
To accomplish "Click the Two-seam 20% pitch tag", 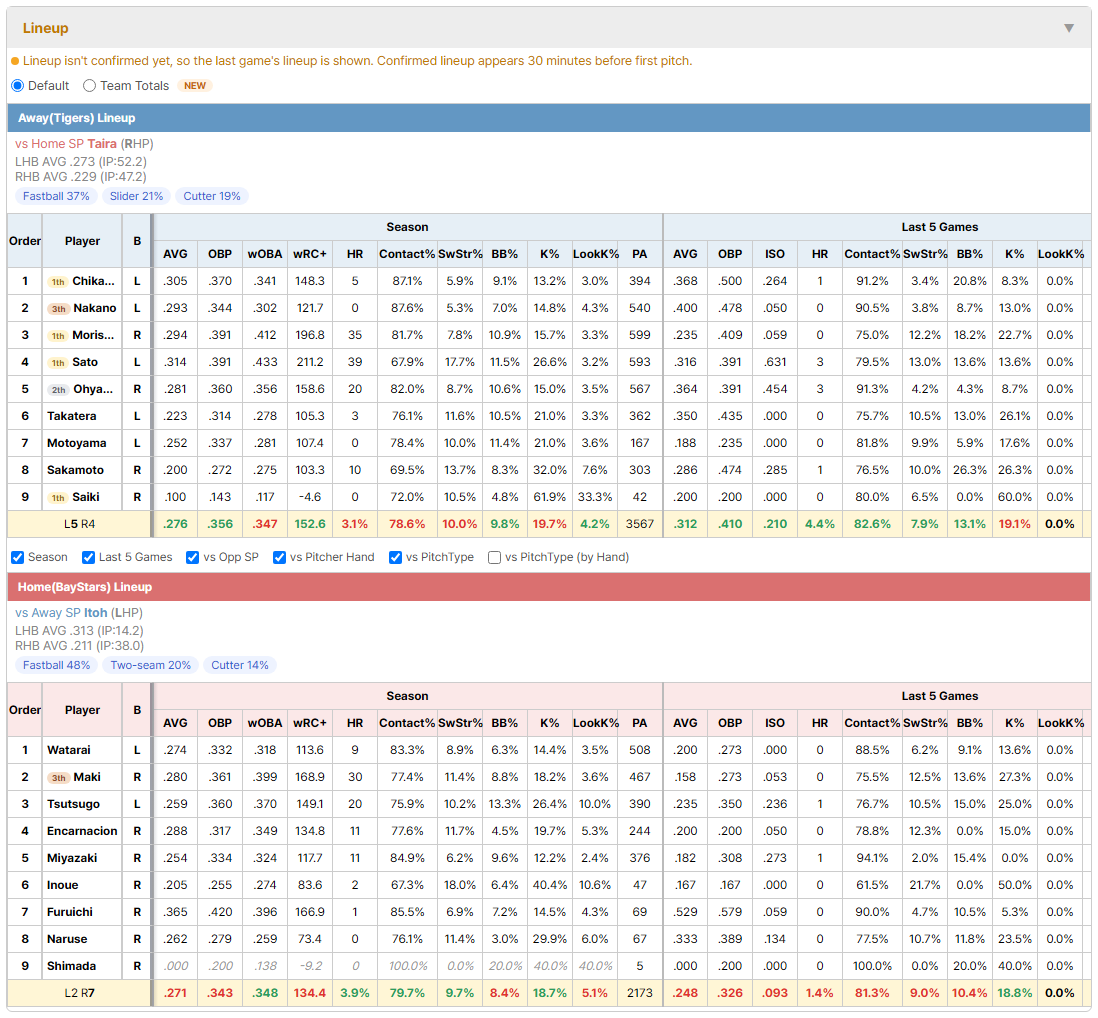I will tap(151, 665).
